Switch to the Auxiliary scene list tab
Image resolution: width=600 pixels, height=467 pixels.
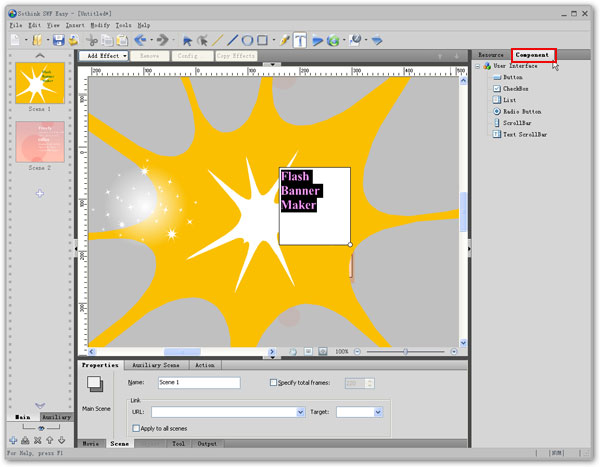[x=57, y=417]
